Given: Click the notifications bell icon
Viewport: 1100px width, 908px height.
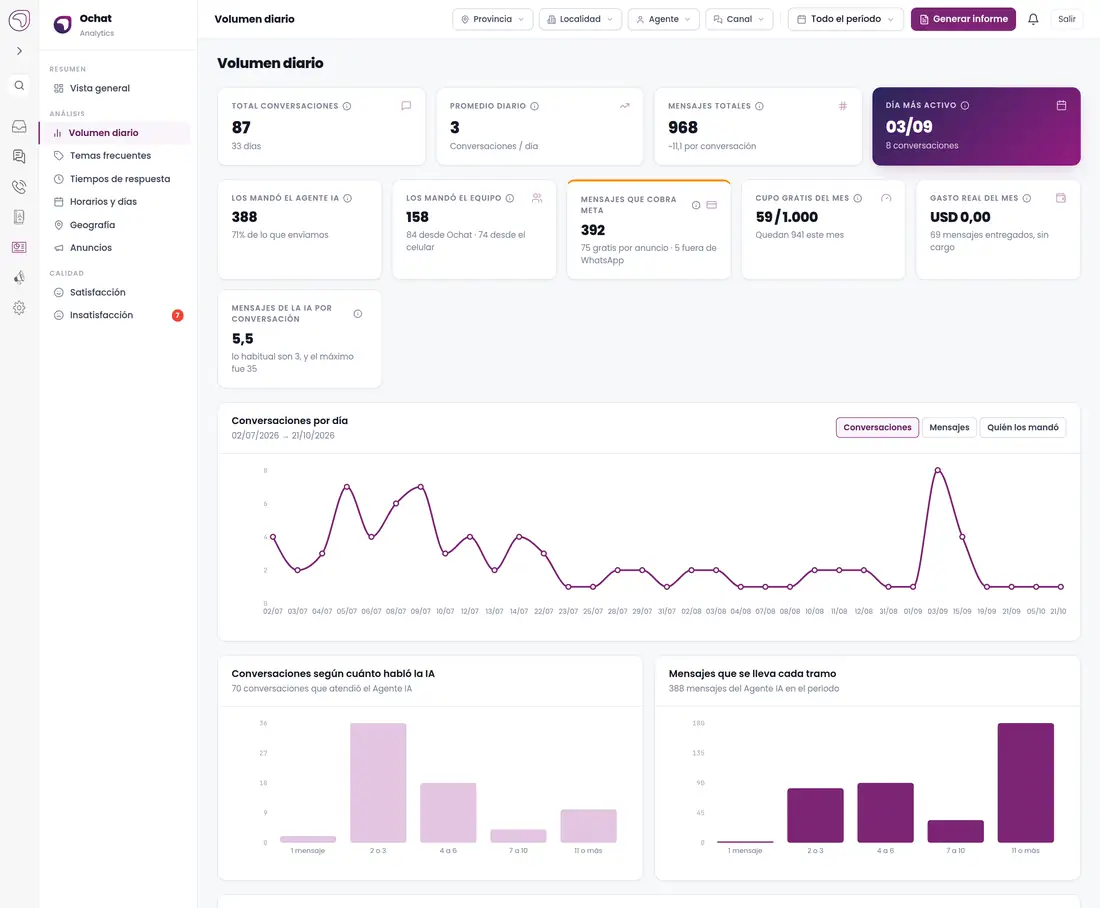Looking at the screenshot, I should [1033, 19].
